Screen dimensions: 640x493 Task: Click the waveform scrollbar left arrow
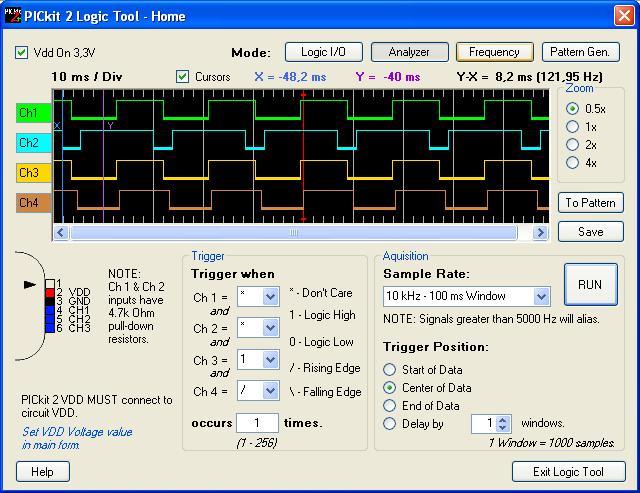coord(61,233)
